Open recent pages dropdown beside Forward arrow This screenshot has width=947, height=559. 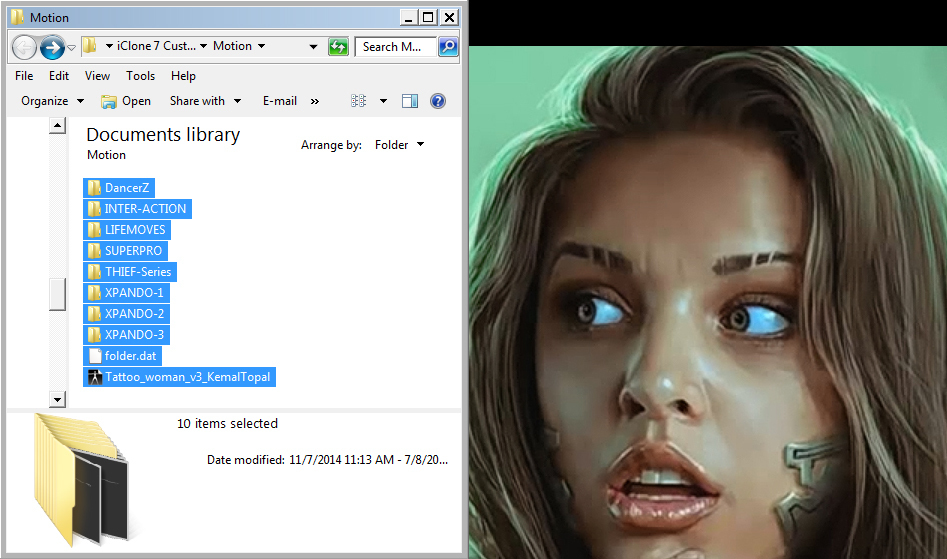[71, 47]
